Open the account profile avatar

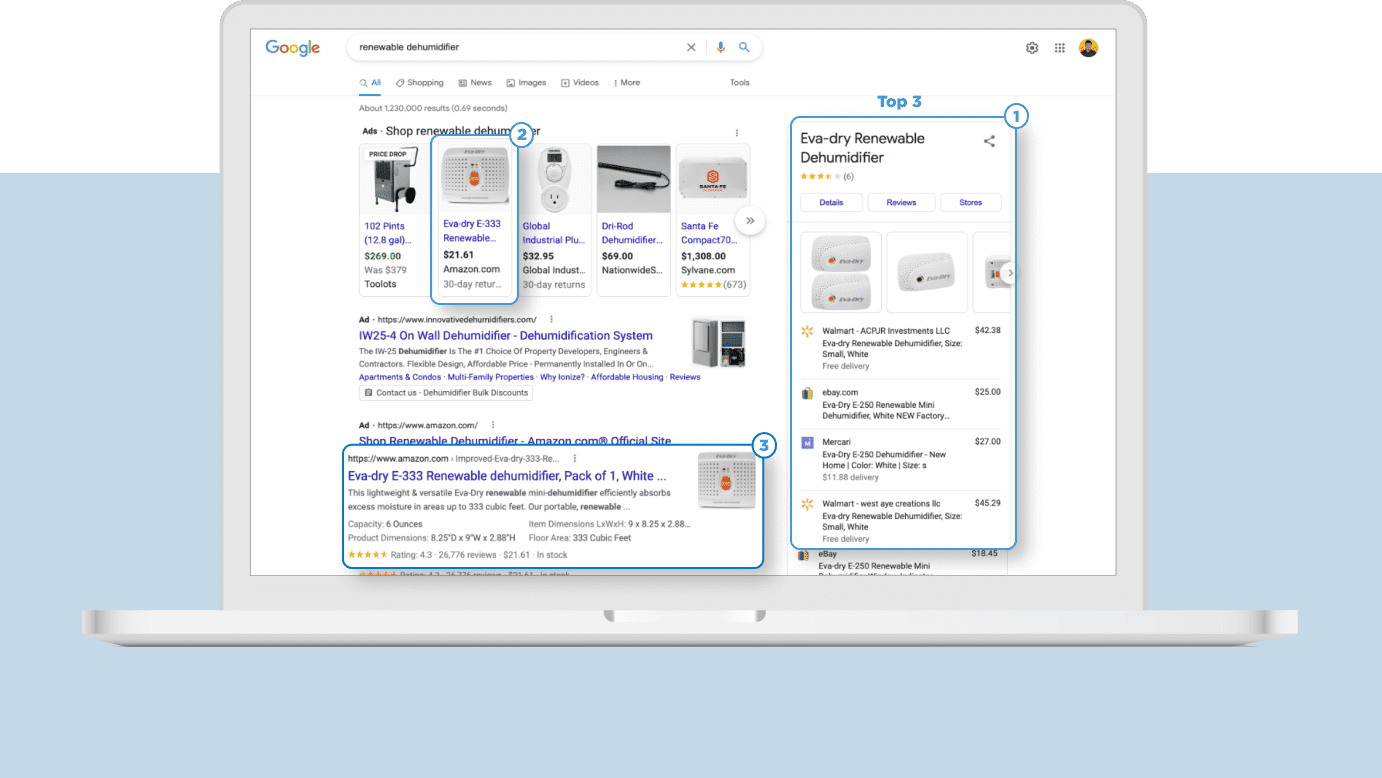(x=1088, y=47)
